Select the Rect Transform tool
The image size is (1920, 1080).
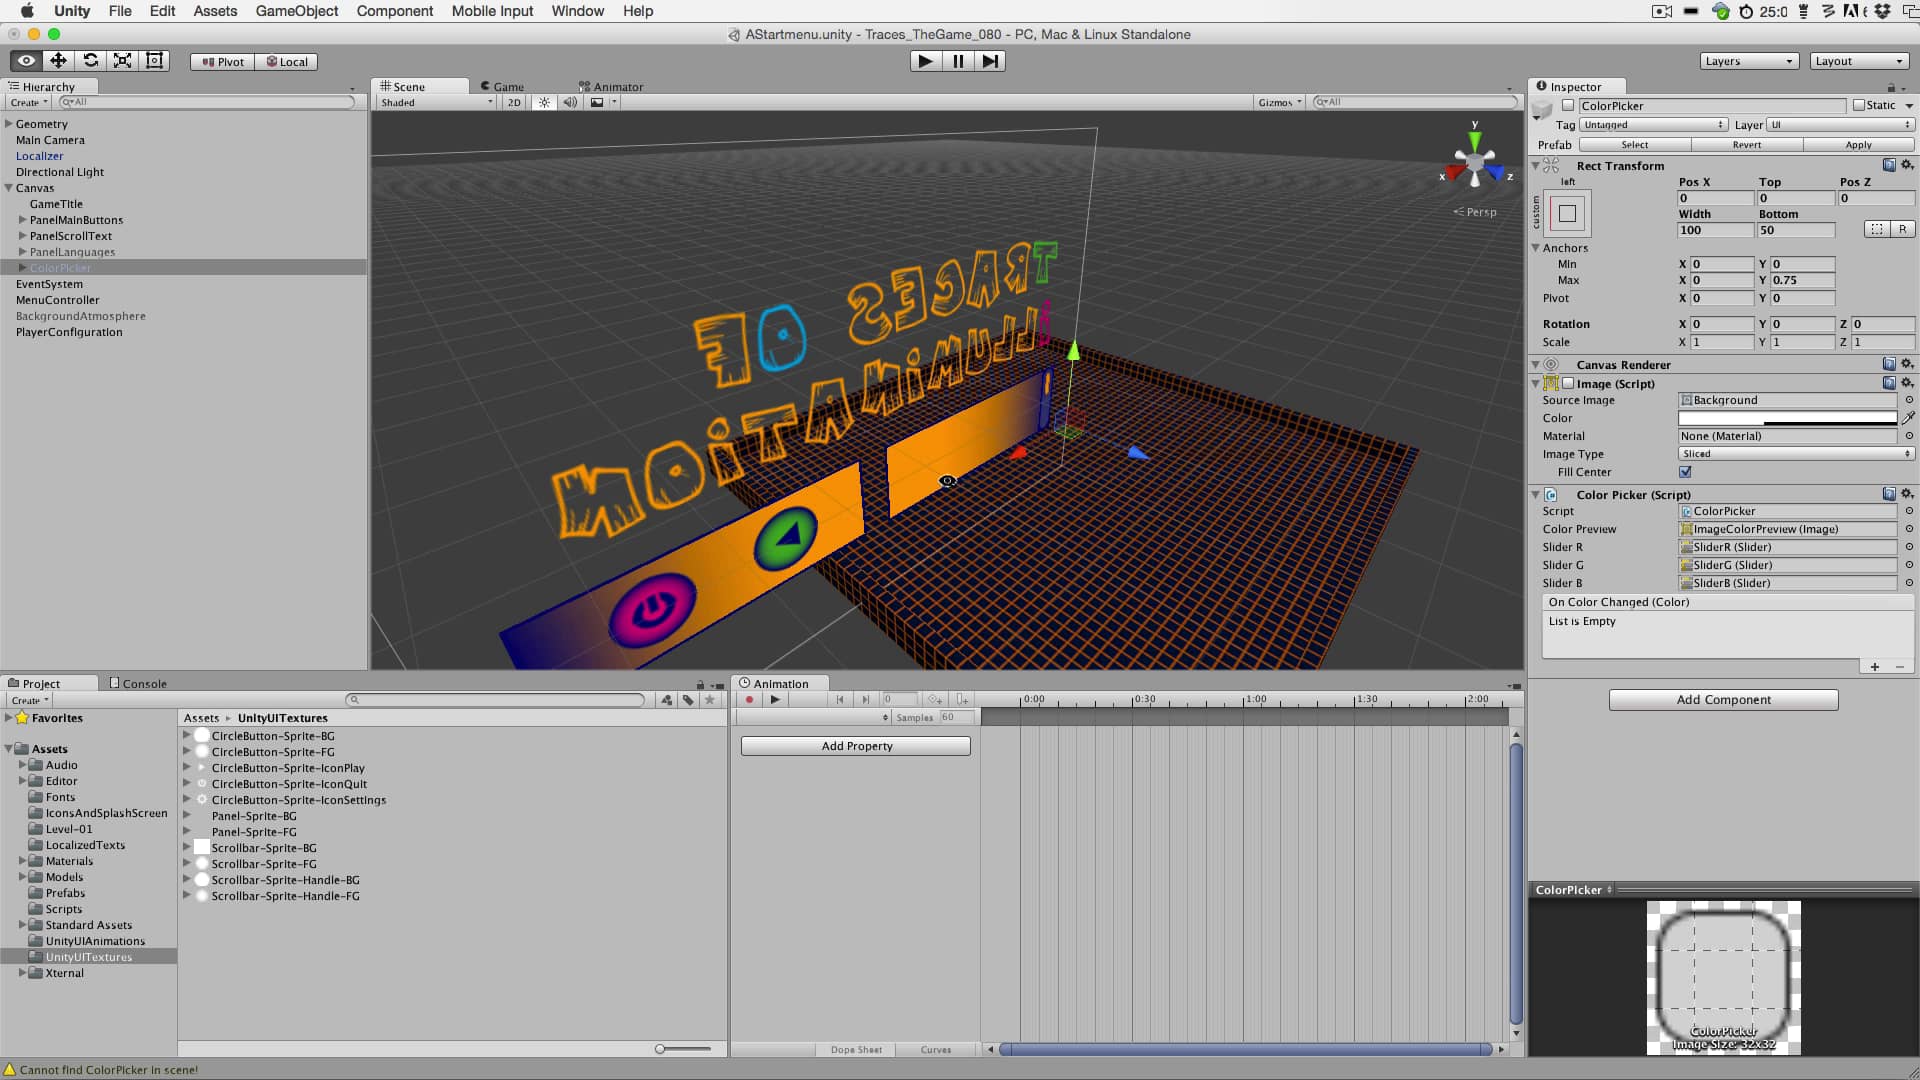[x=154, y=60]
